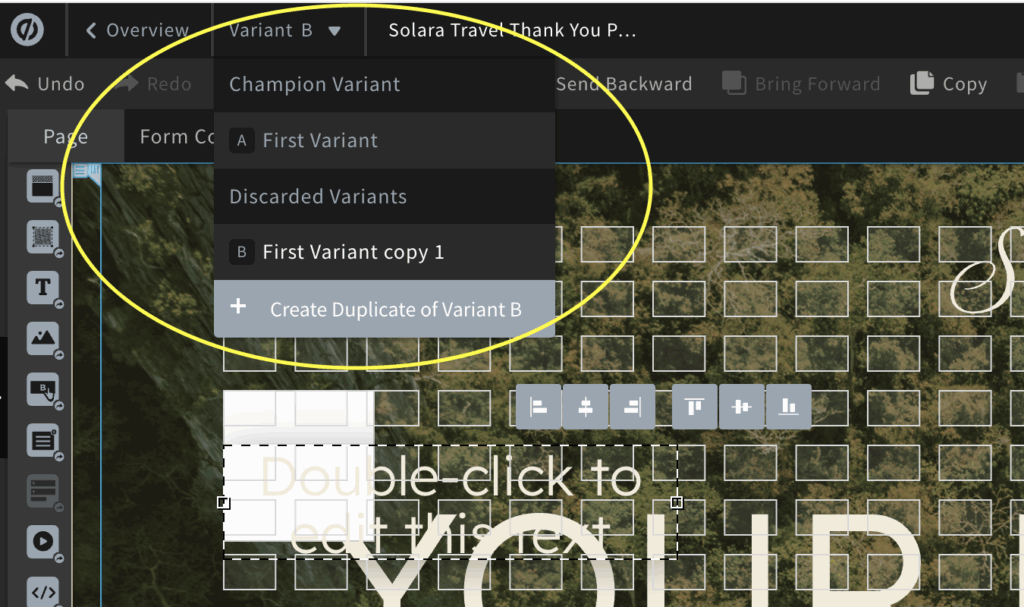Click the Redo toolbar button

click(x=154, y=84)
